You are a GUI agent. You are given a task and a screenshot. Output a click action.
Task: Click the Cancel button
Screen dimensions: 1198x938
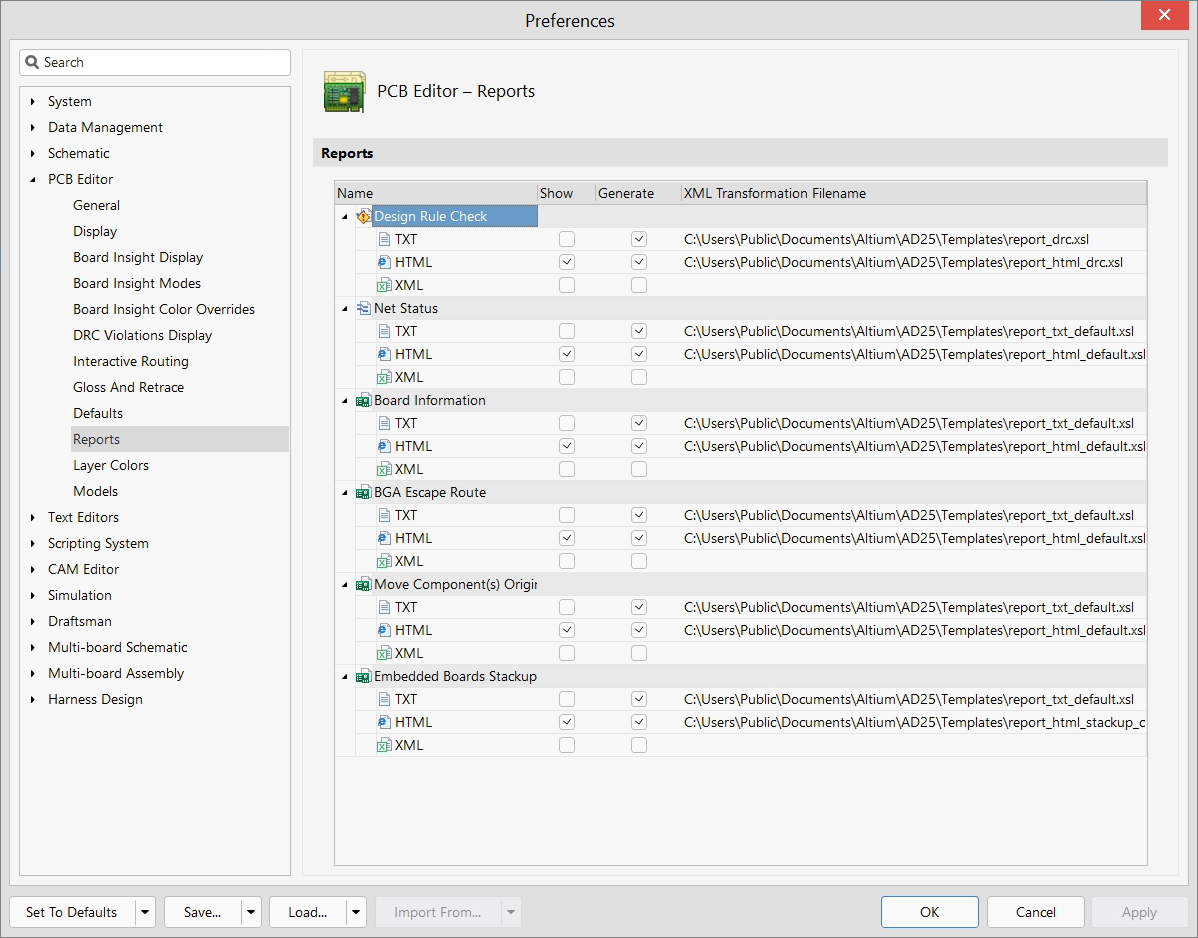coord(1035,912)
